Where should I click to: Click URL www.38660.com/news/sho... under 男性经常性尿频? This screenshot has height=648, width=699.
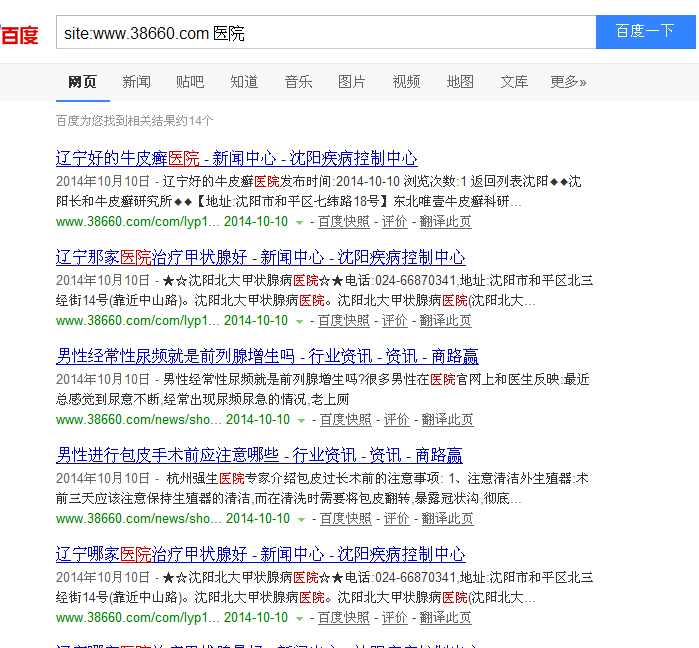coord(139,419)
